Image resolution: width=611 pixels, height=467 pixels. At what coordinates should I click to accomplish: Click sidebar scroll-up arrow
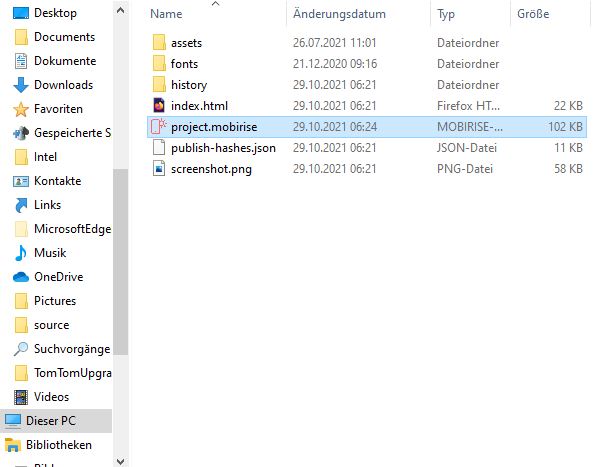point(121,11)
